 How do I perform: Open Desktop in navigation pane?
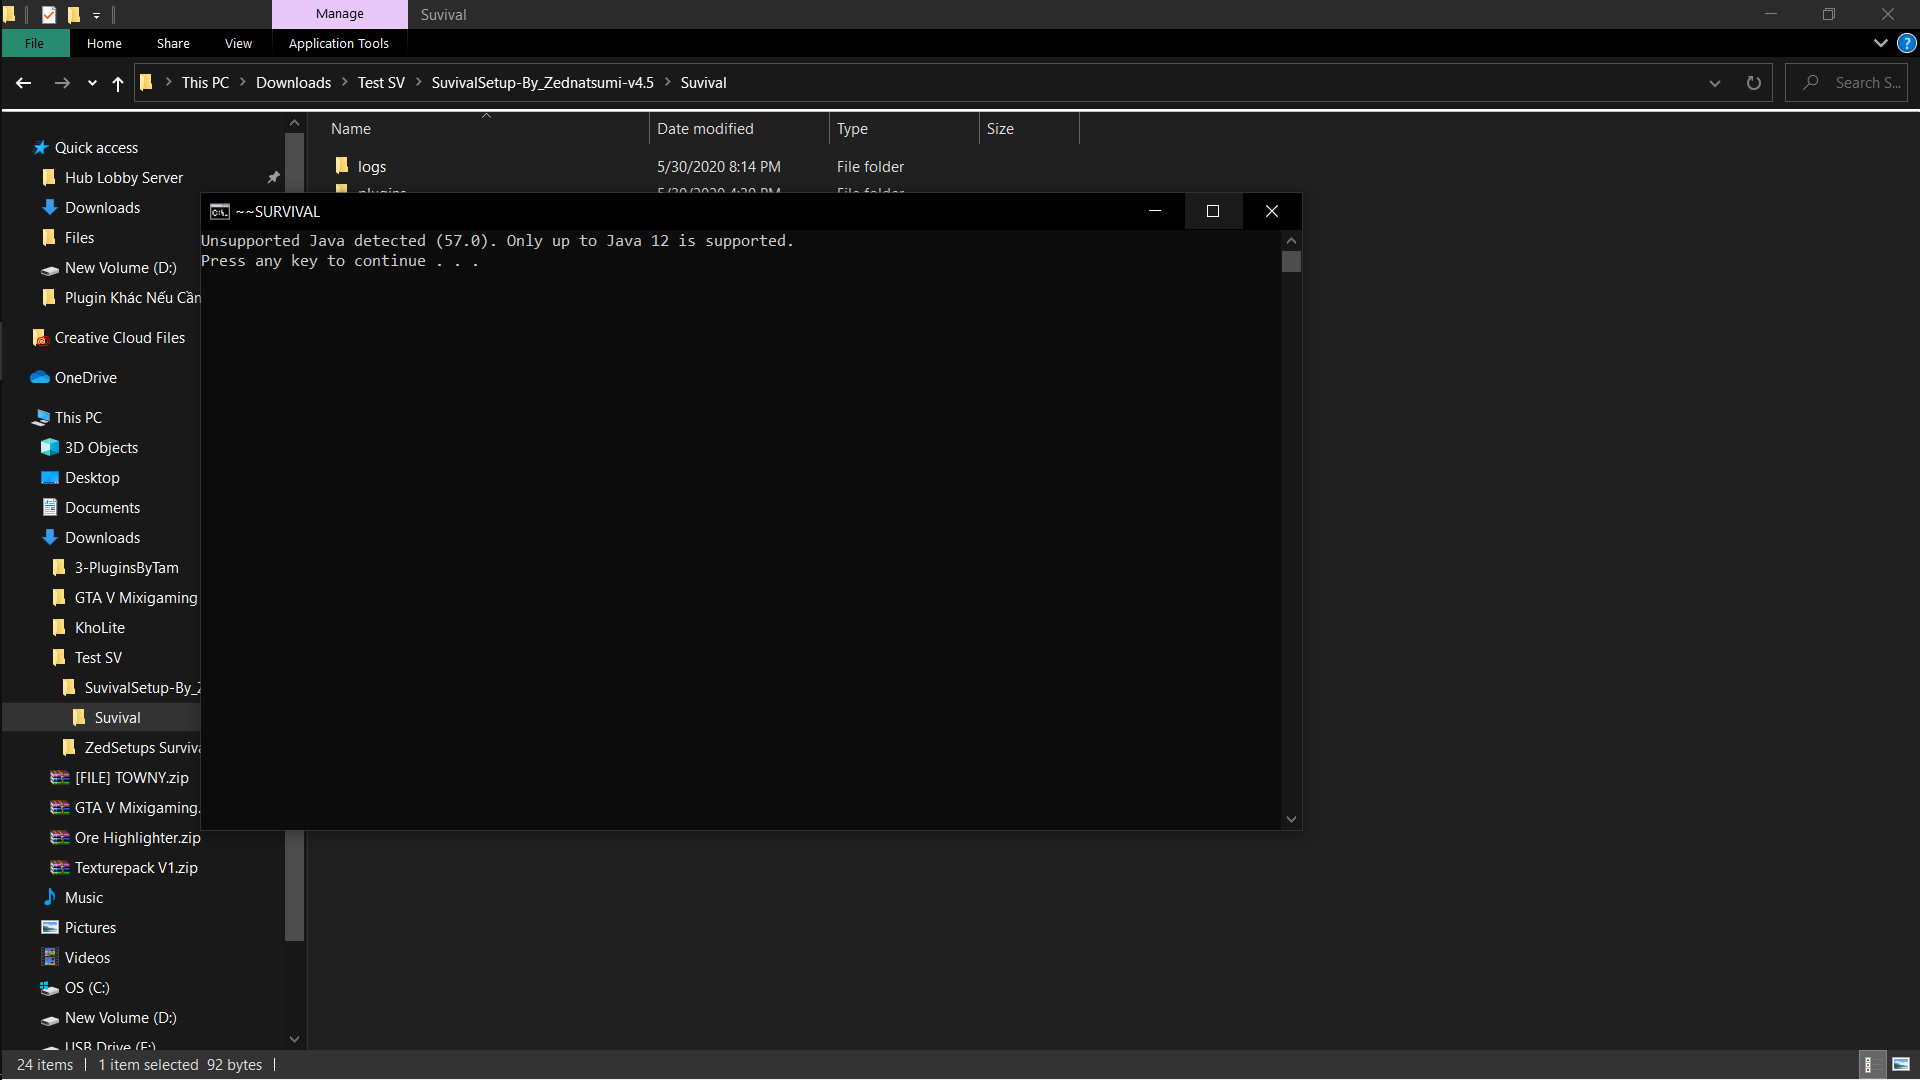[92, 478]
